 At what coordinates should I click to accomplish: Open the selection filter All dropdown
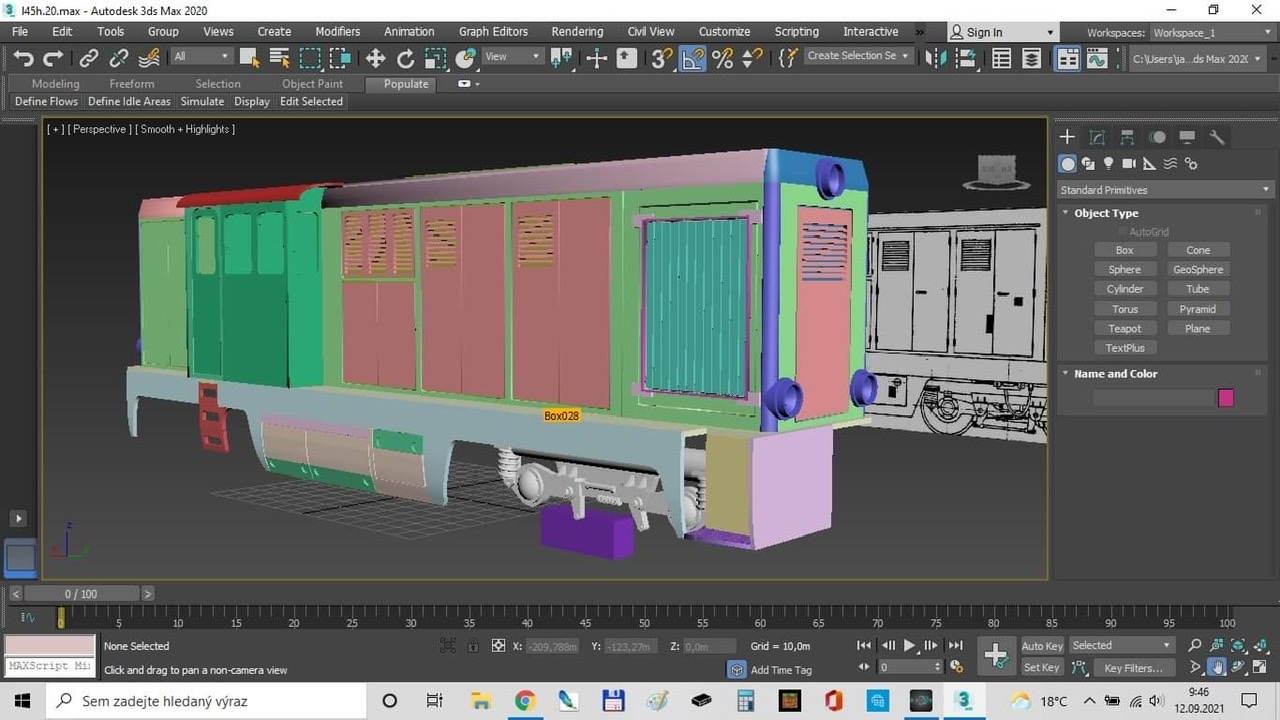pyautogui.click(x=200, y=57)
